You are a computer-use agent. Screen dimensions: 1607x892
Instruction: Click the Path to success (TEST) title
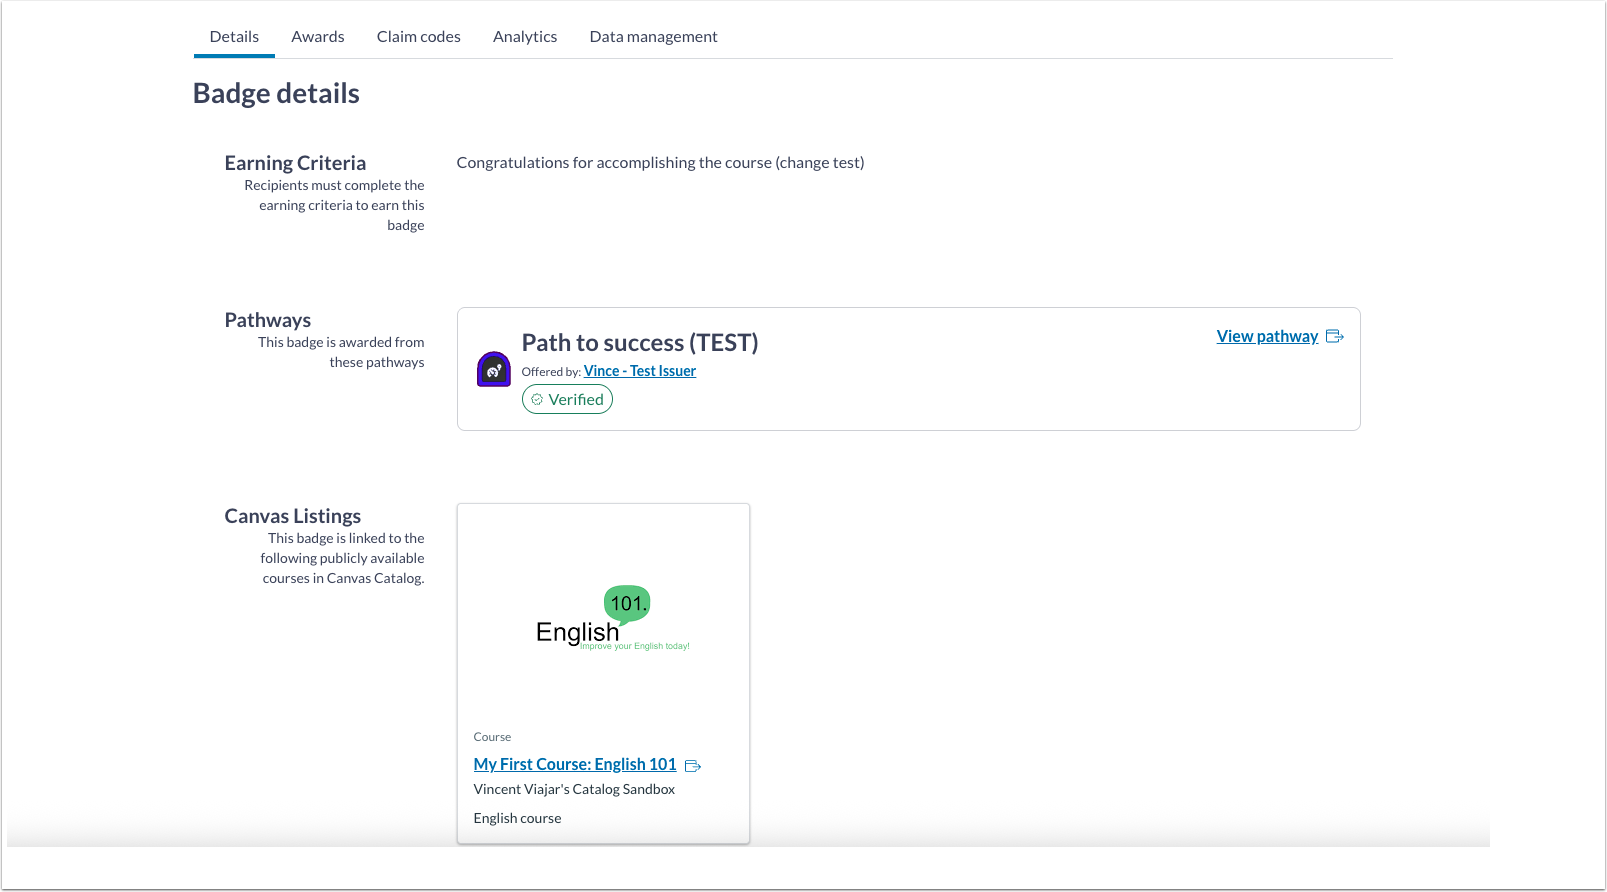tap(640, 343)
